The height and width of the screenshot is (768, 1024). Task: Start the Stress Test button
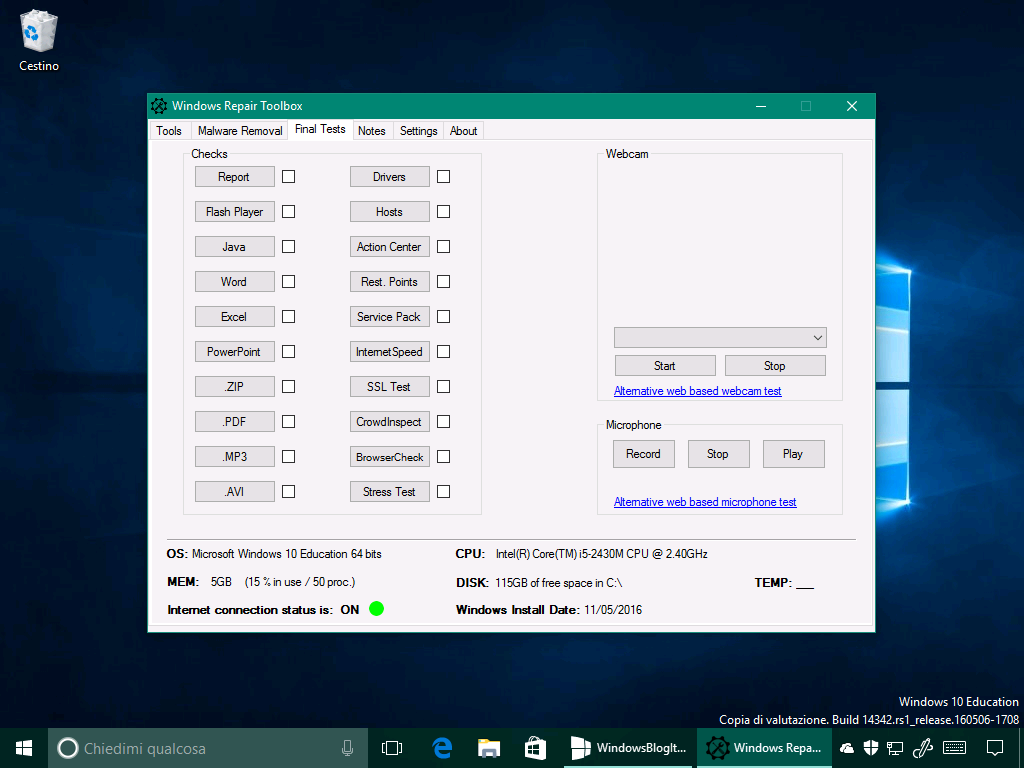pos(390,492)
